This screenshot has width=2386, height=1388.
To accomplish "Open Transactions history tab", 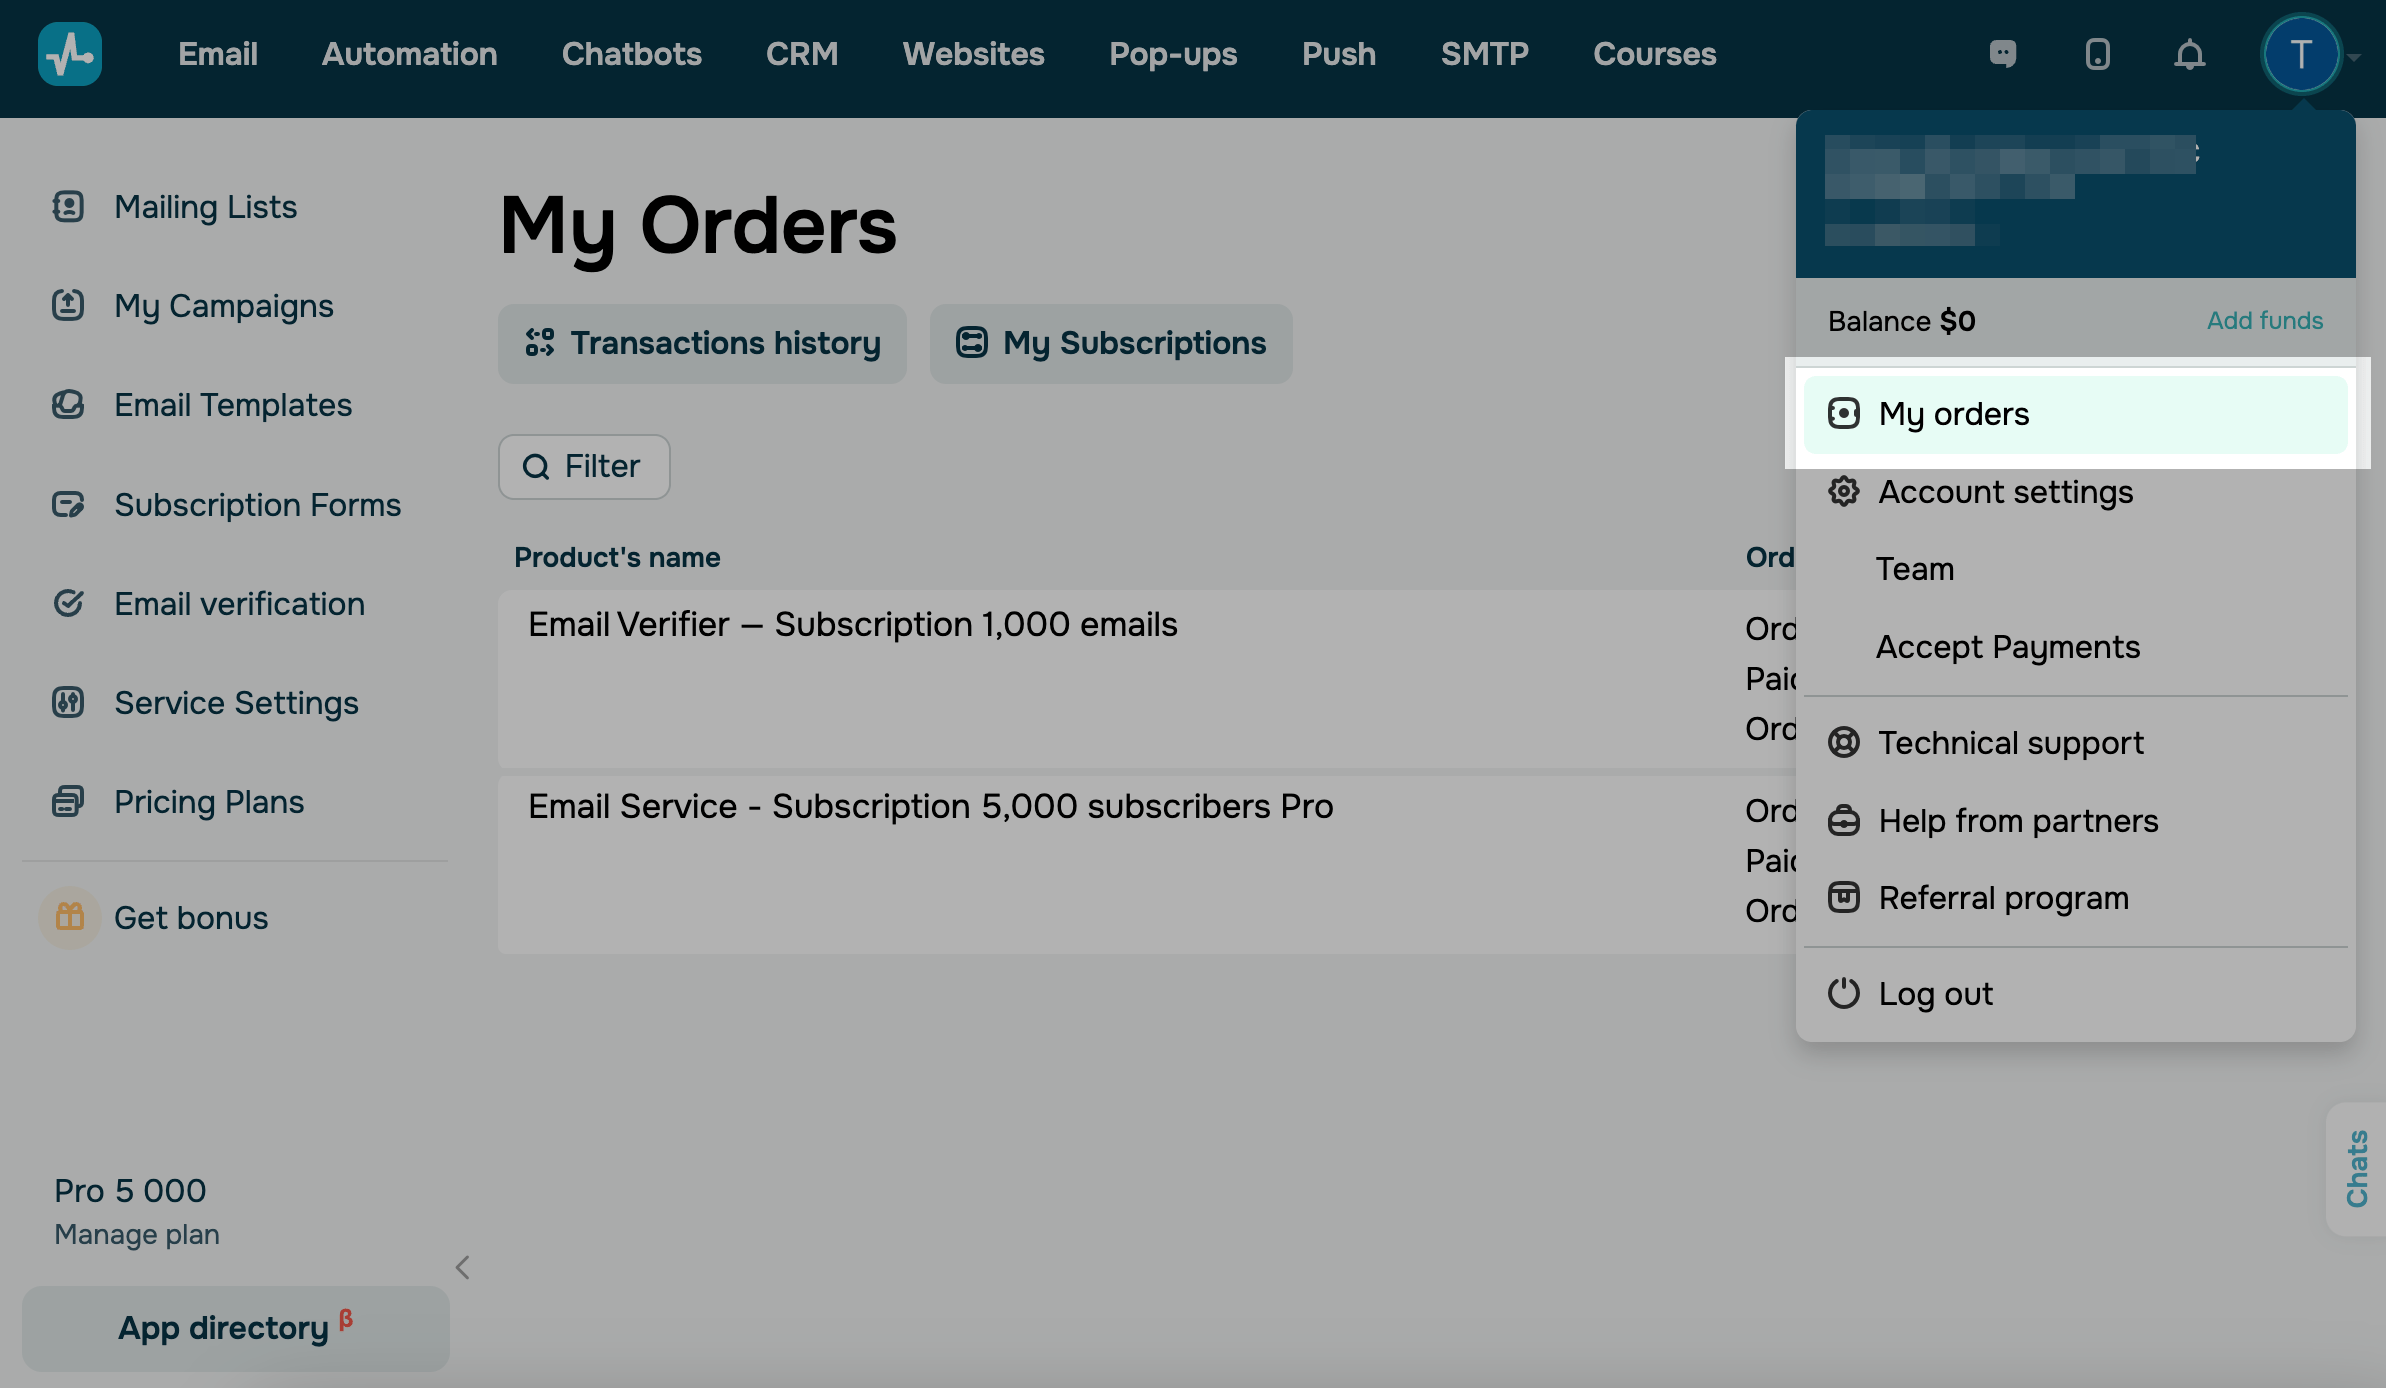I will [702, 343].
